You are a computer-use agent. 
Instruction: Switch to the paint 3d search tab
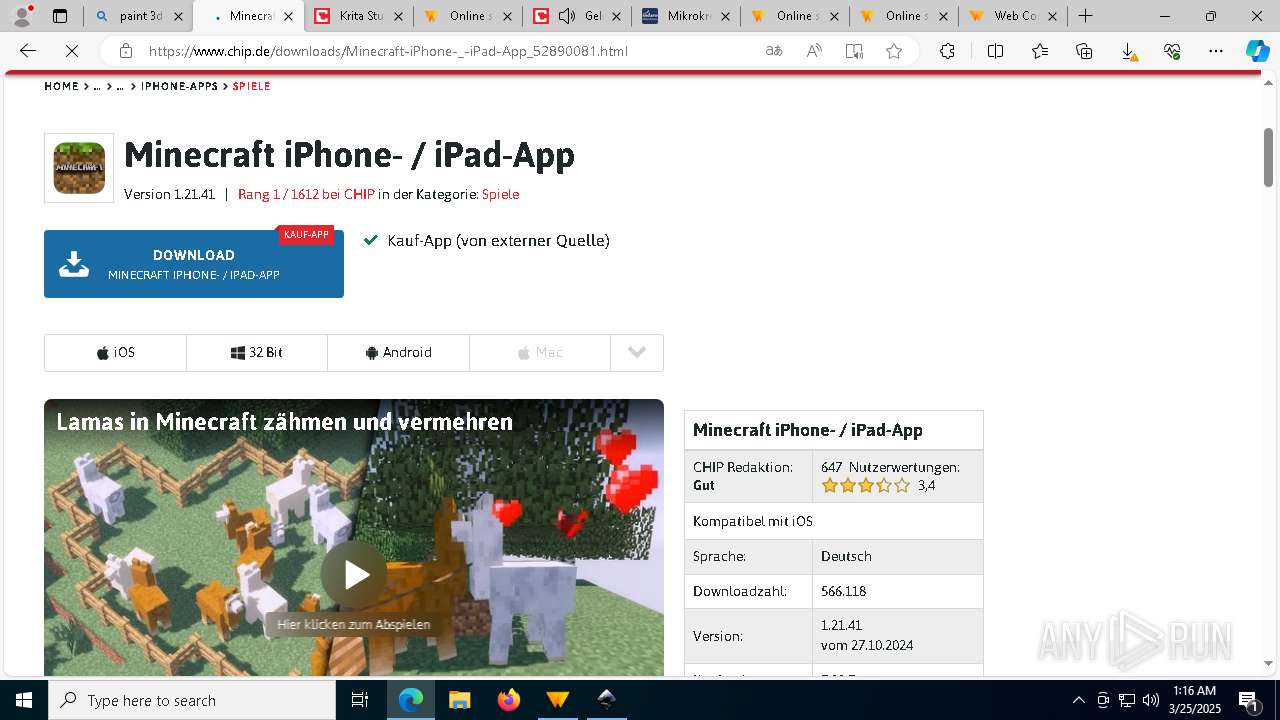pos(139,16)
